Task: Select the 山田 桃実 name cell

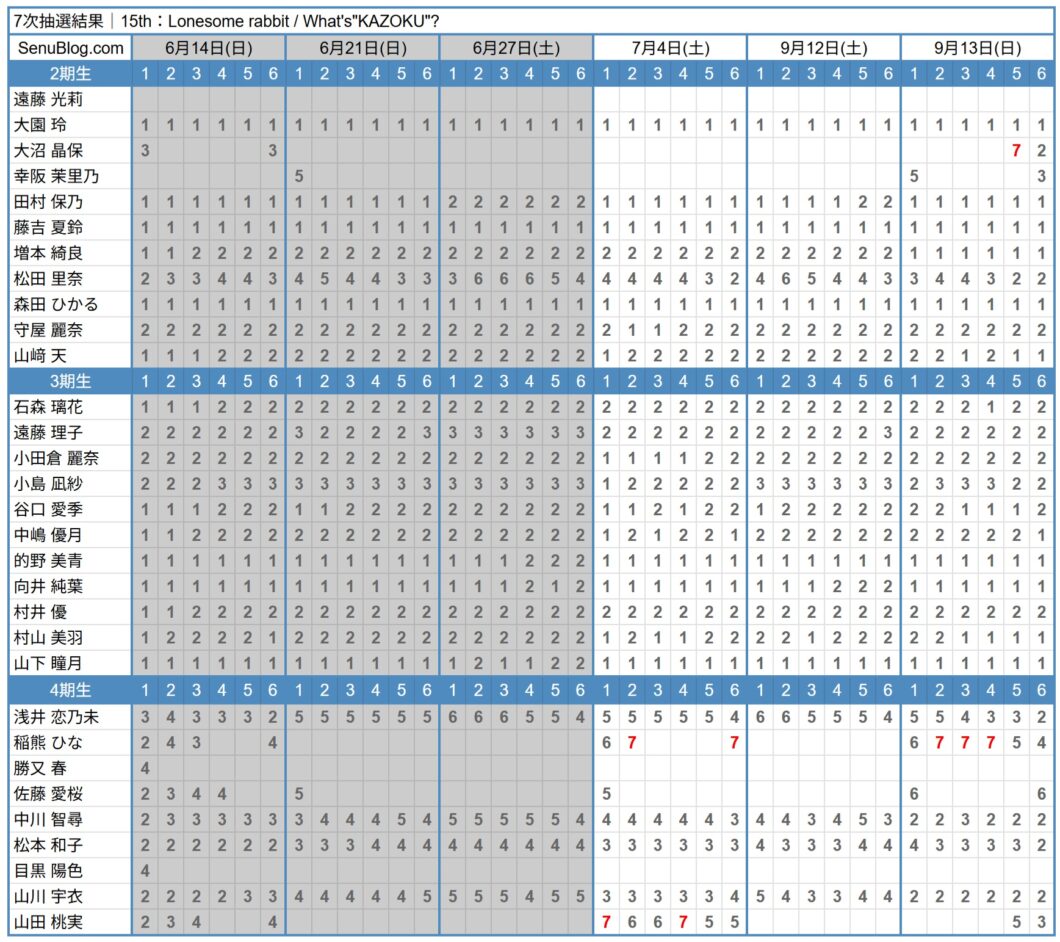Action: (x=70, y=922)
